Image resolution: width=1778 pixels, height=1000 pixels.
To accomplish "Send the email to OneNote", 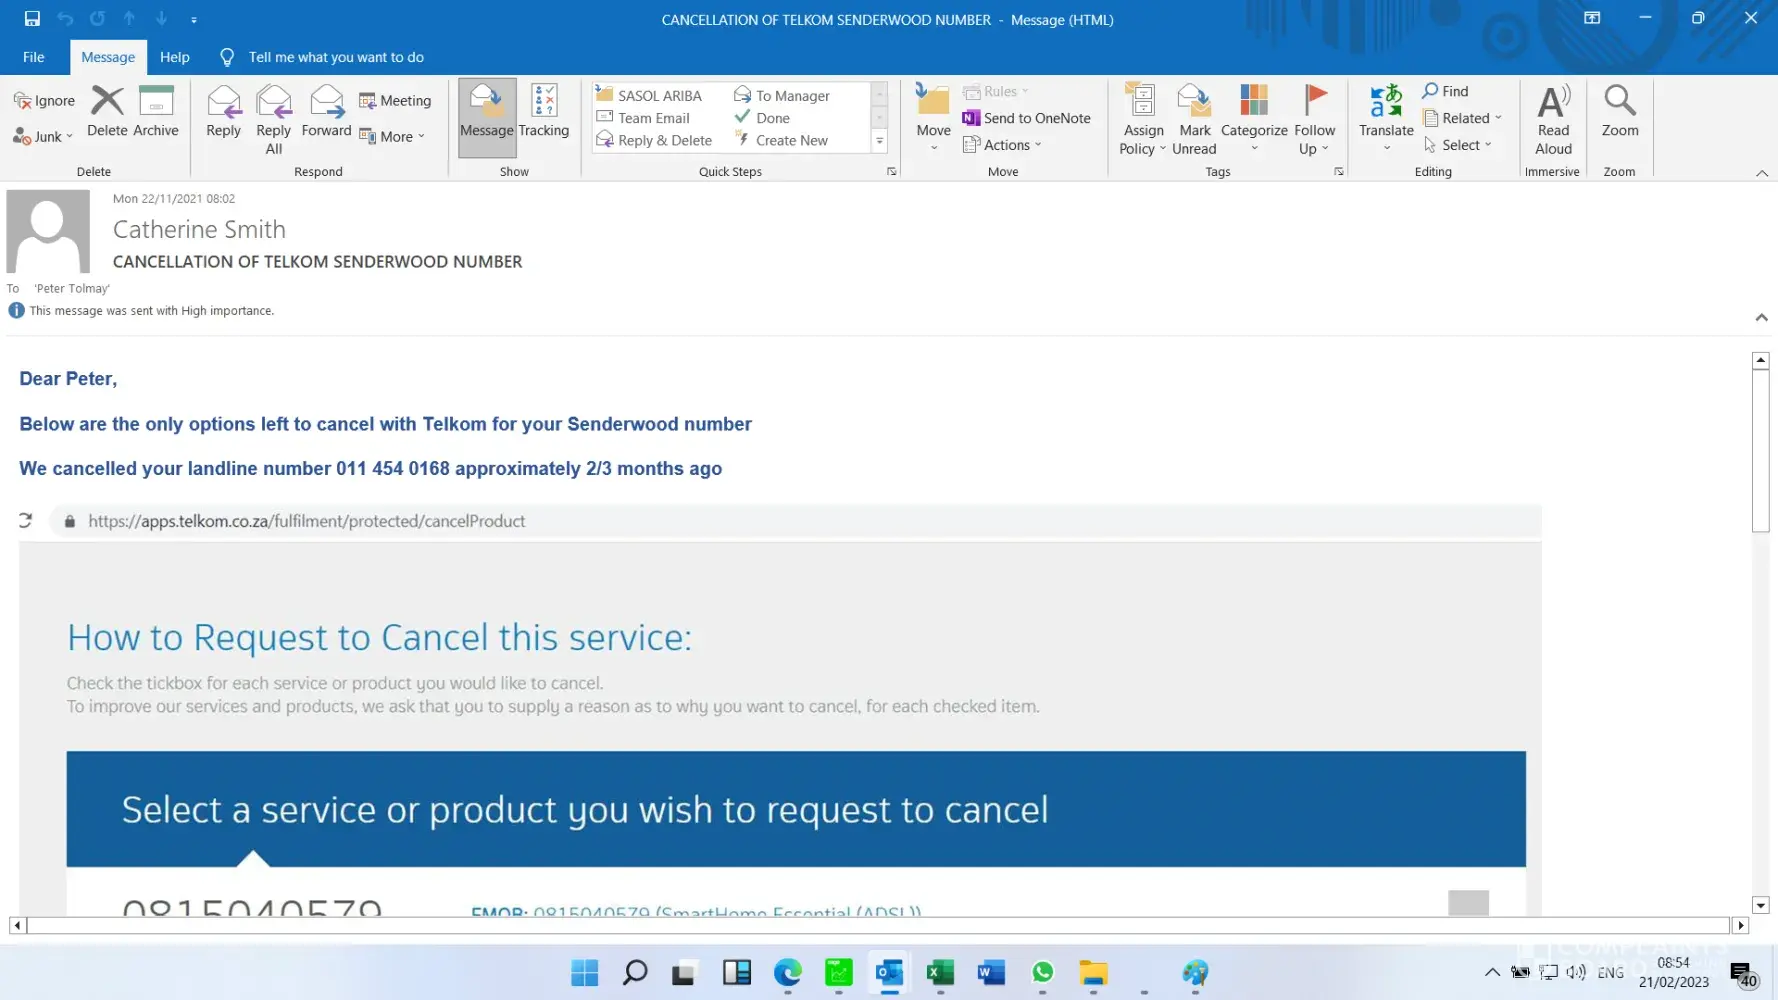I will tap(1026, 118).
